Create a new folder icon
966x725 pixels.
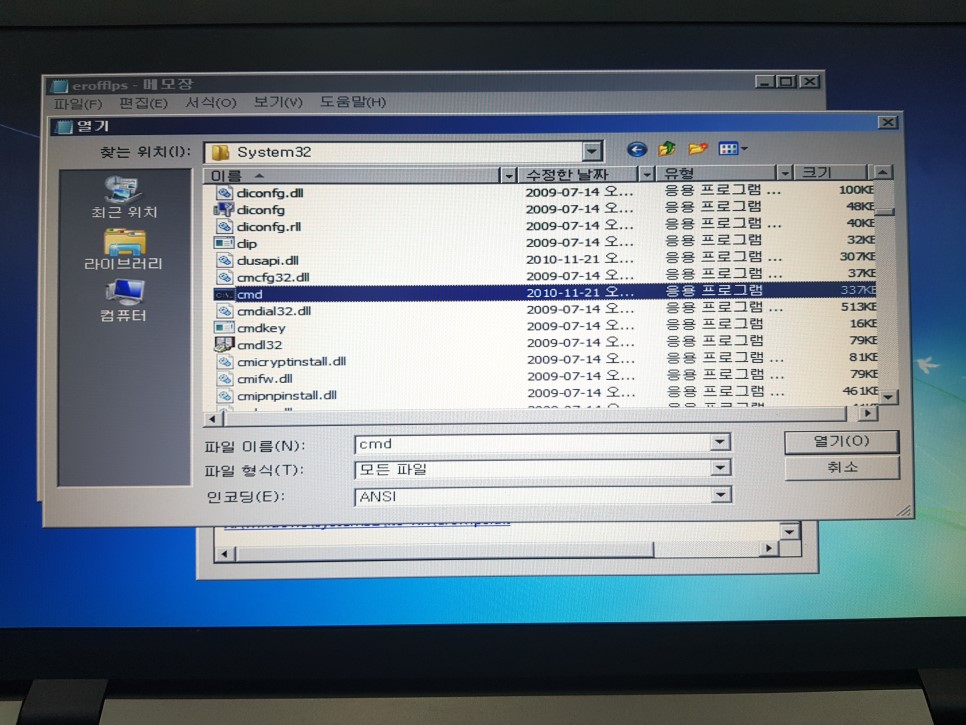click(x=697, y=148)
